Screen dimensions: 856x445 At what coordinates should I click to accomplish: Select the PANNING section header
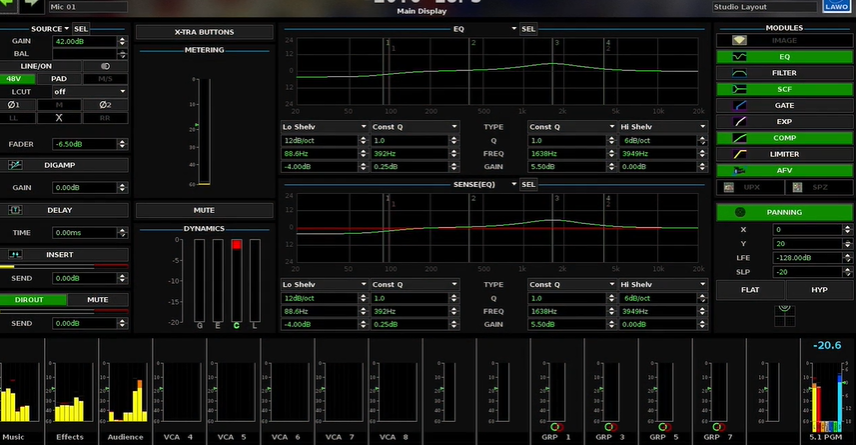(784, 212)
